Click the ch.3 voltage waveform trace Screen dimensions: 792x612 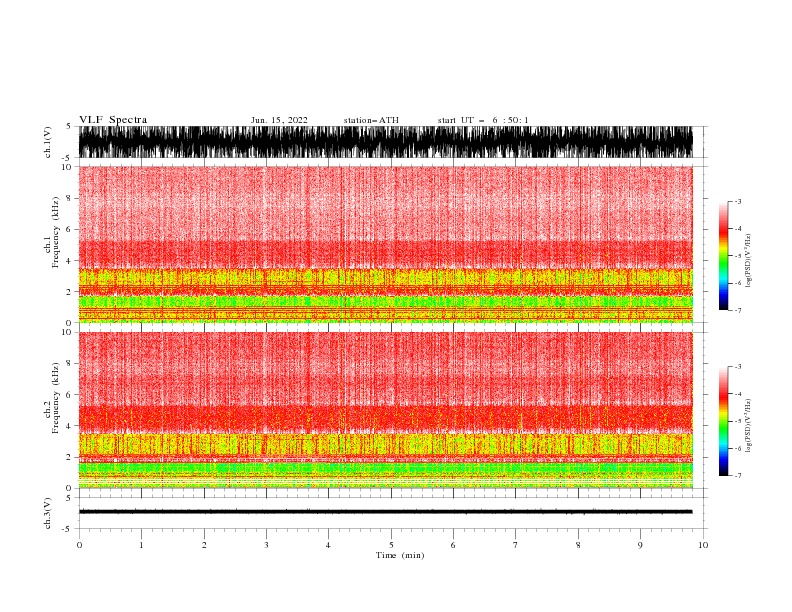click(x=385, y=512)
